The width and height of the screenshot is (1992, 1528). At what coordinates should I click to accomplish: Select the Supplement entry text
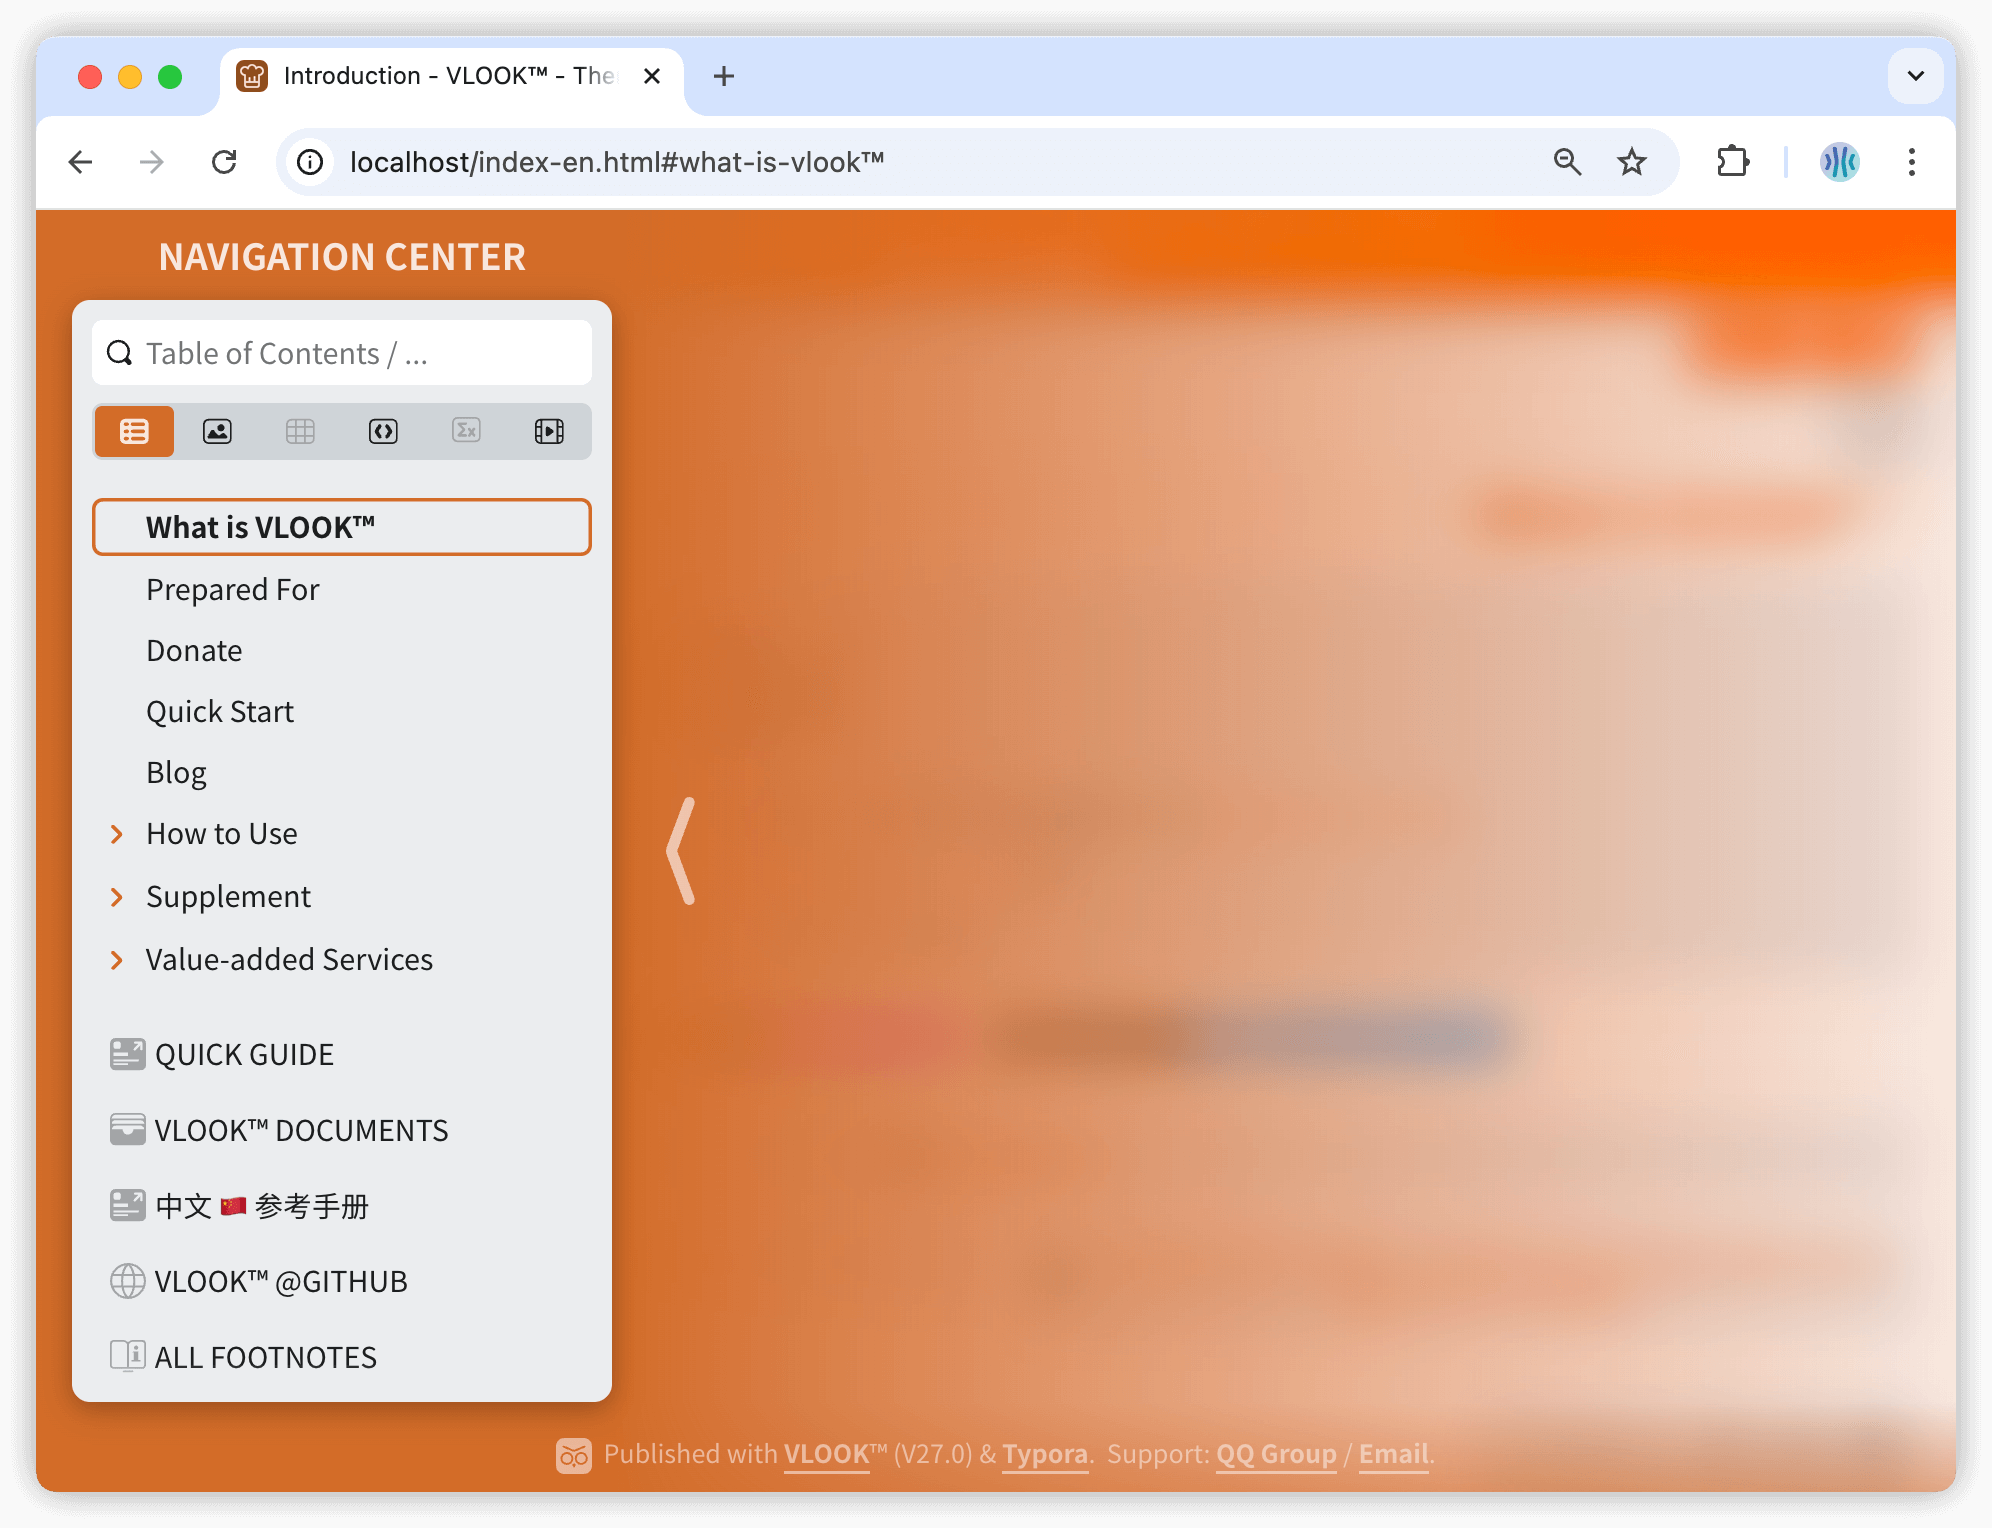coord(228,896)
